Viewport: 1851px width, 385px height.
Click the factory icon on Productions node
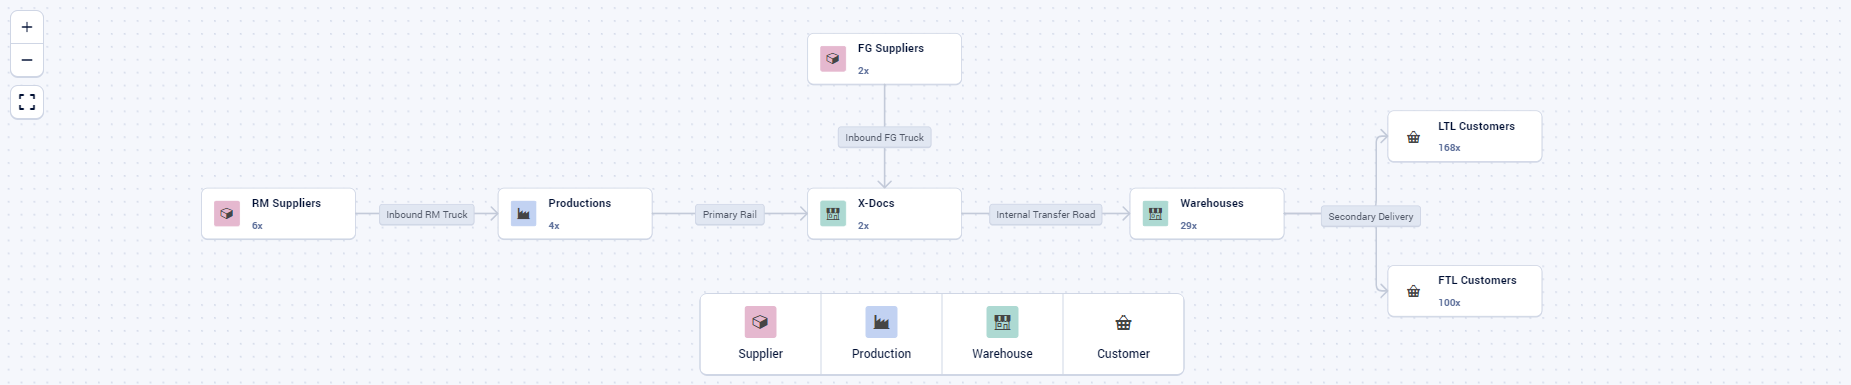[523, 213]
